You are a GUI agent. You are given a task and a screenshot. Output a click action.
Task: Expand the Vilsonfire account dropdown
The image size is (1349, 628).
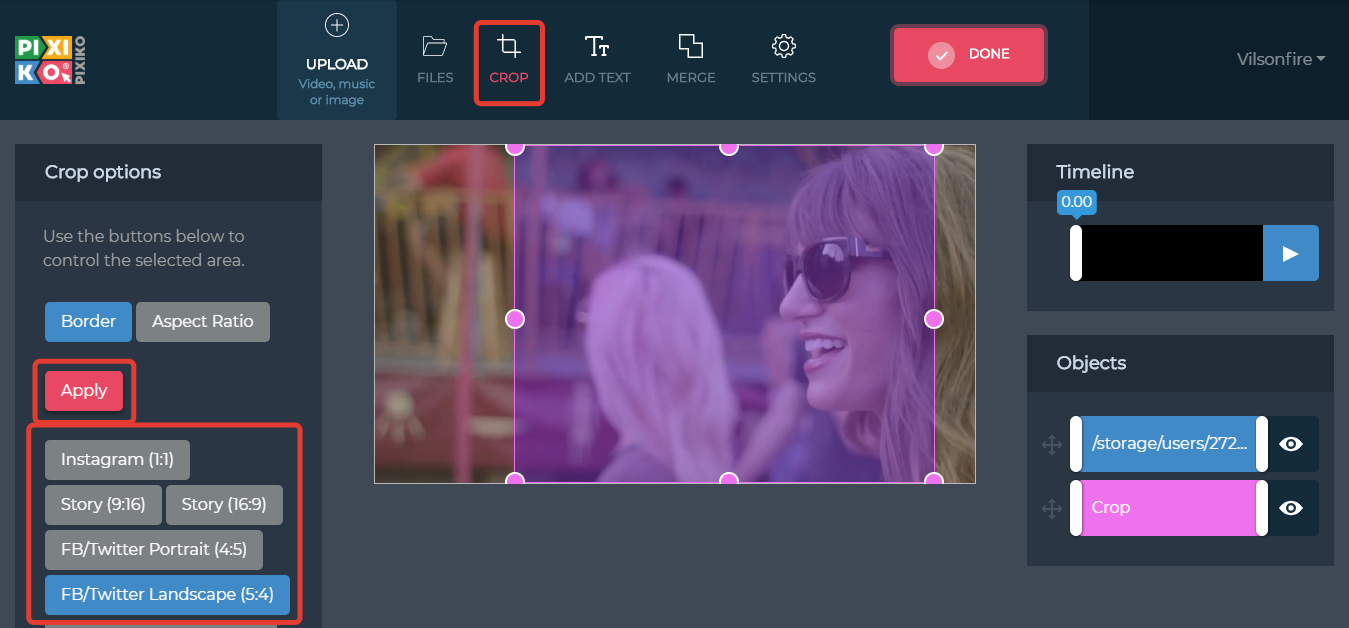[x=1281, y=59]
